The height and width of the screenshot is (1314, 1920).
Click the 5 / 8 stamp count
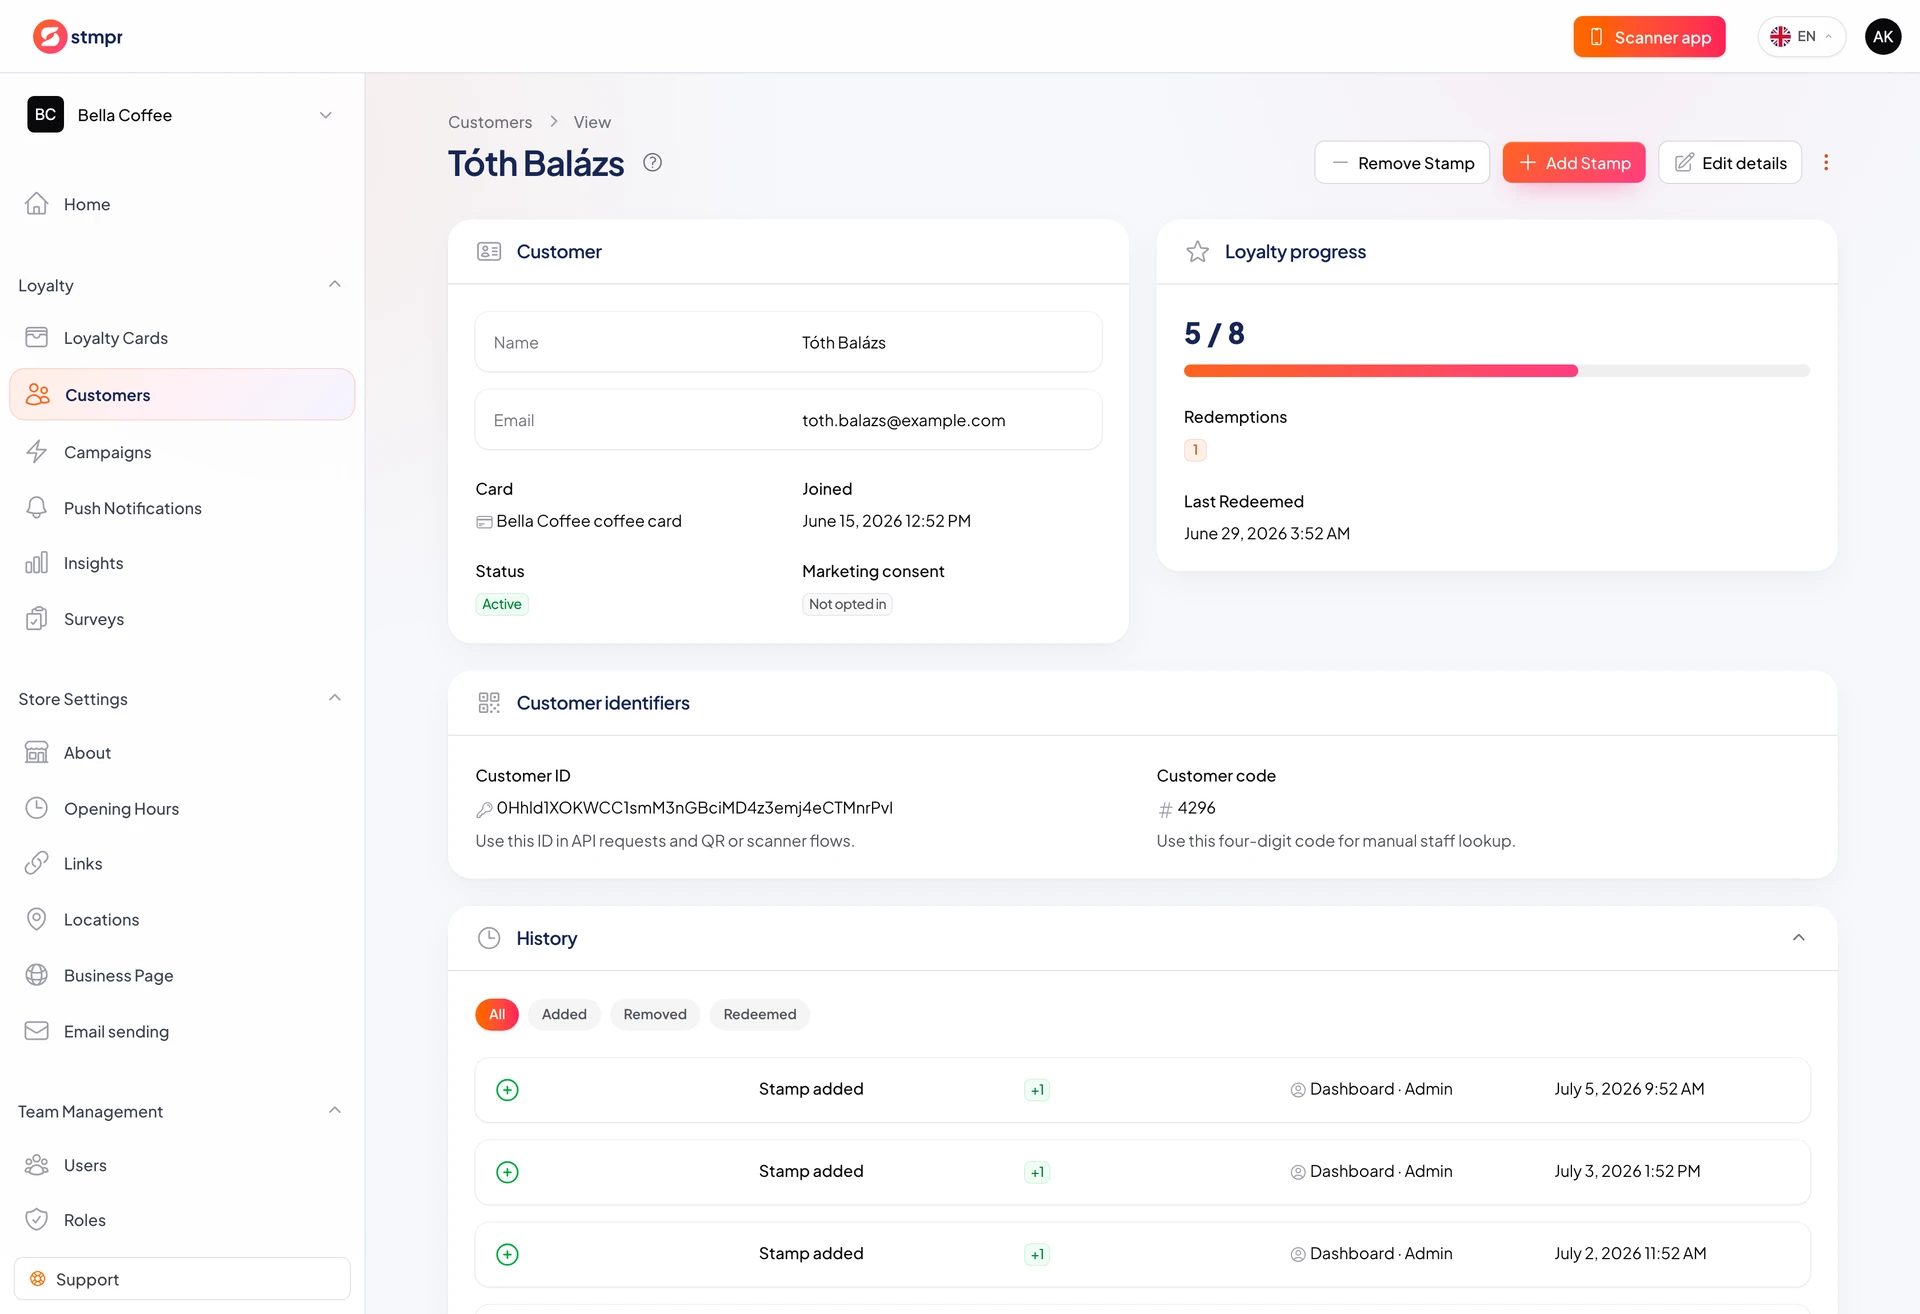[x=1214, y=334]
